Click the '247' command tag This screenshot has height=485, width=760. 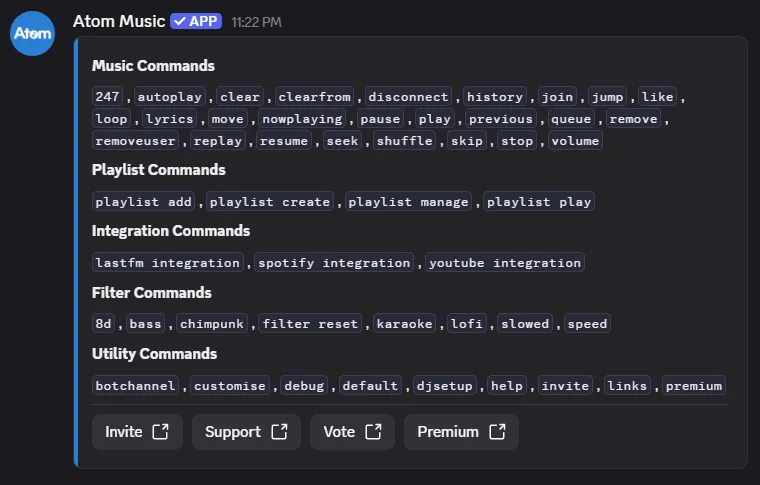(107, 96)
